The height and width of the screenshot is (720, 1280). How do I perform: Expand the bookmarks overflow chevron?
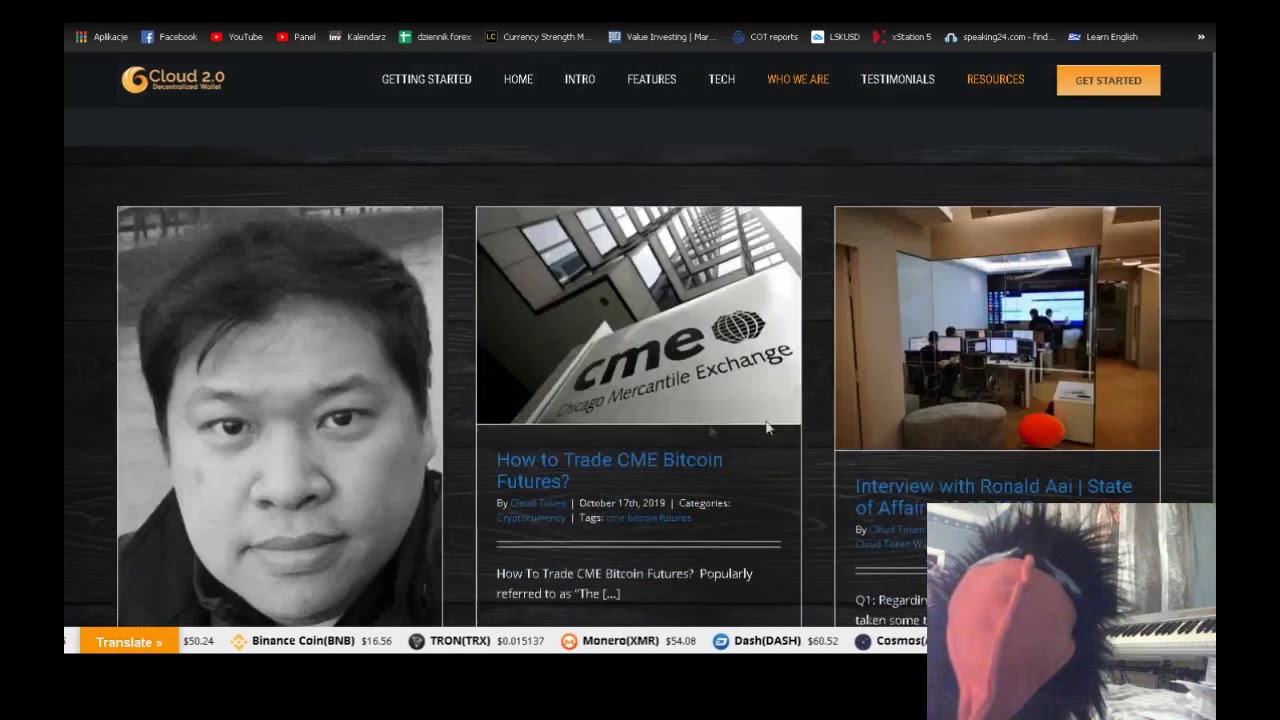pos(1201,37)
